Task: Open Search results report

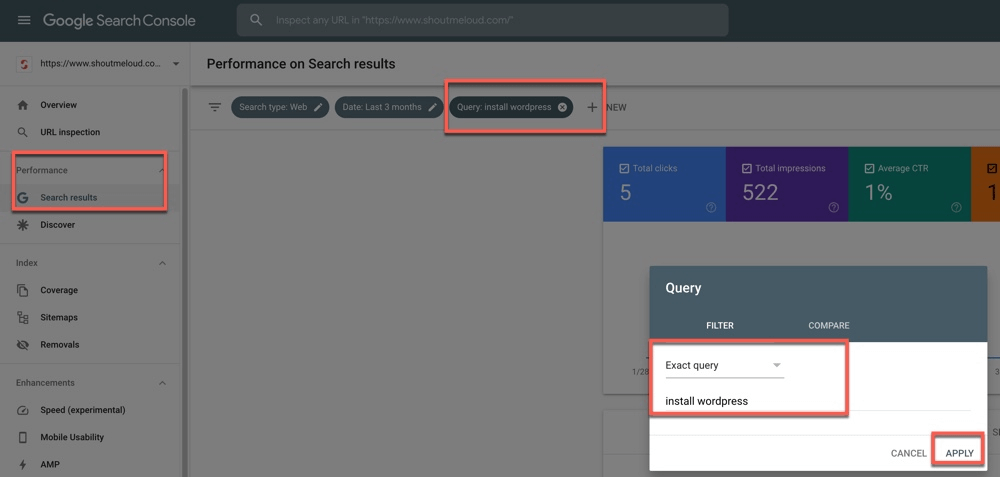Action: [x=69, y=198]
